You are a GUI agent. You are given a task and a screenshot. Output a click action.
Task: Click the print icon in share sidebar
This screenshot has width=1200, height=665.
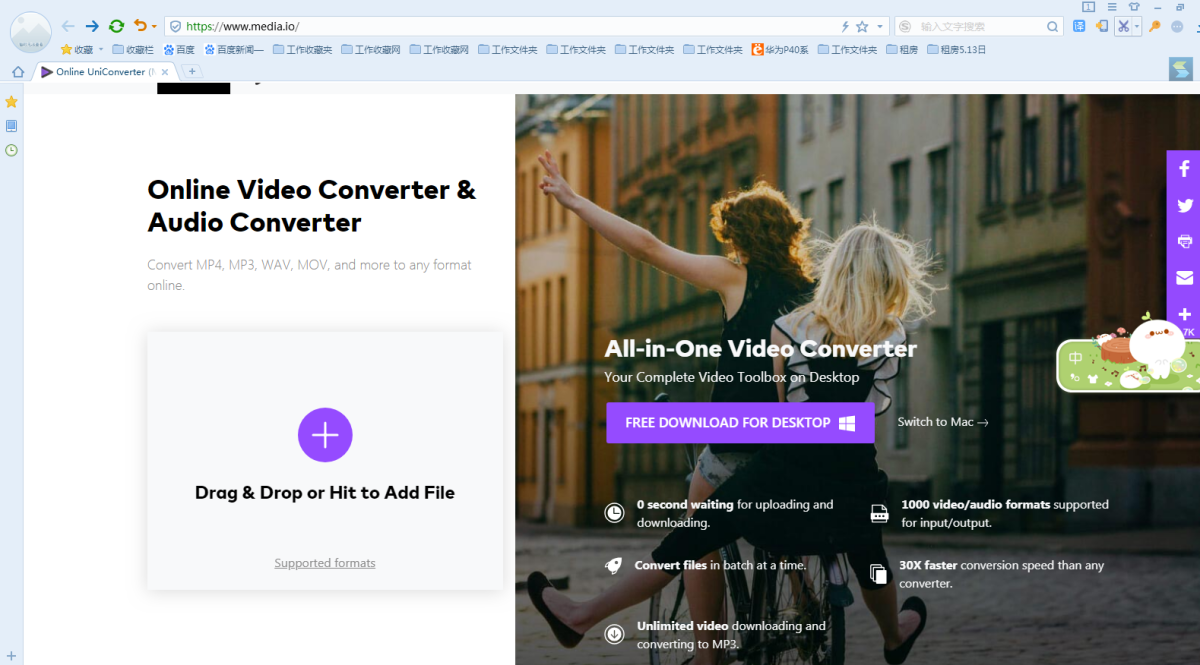(x=1184, y=241)
